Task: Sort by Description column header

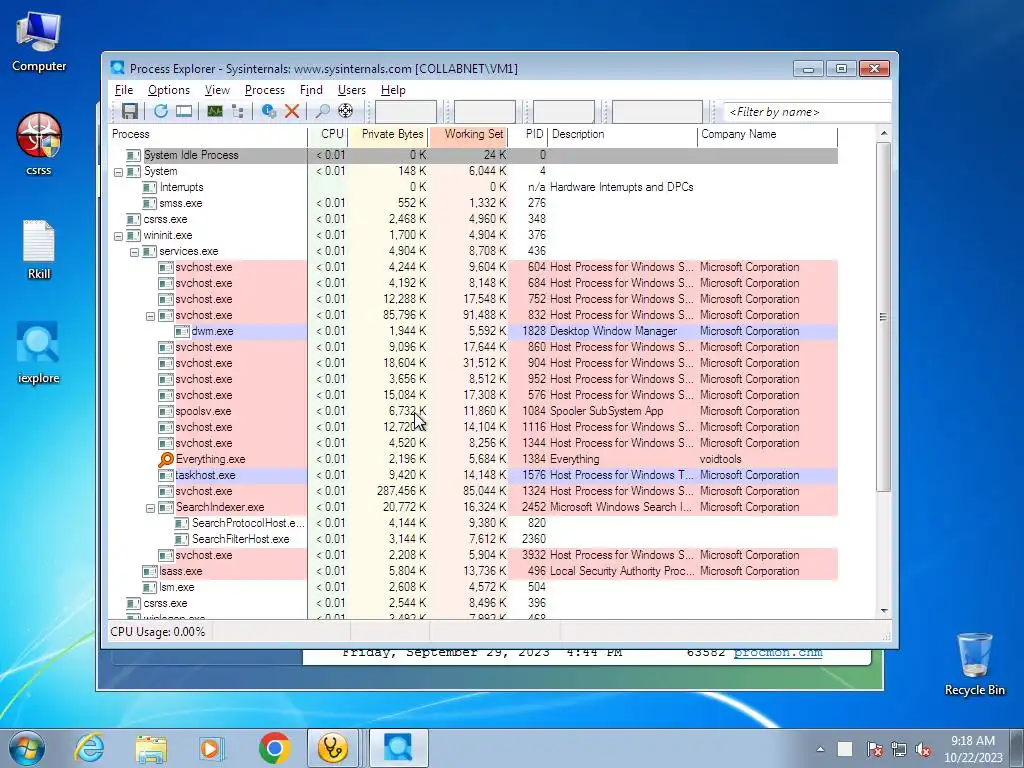Action: [622, 135]
